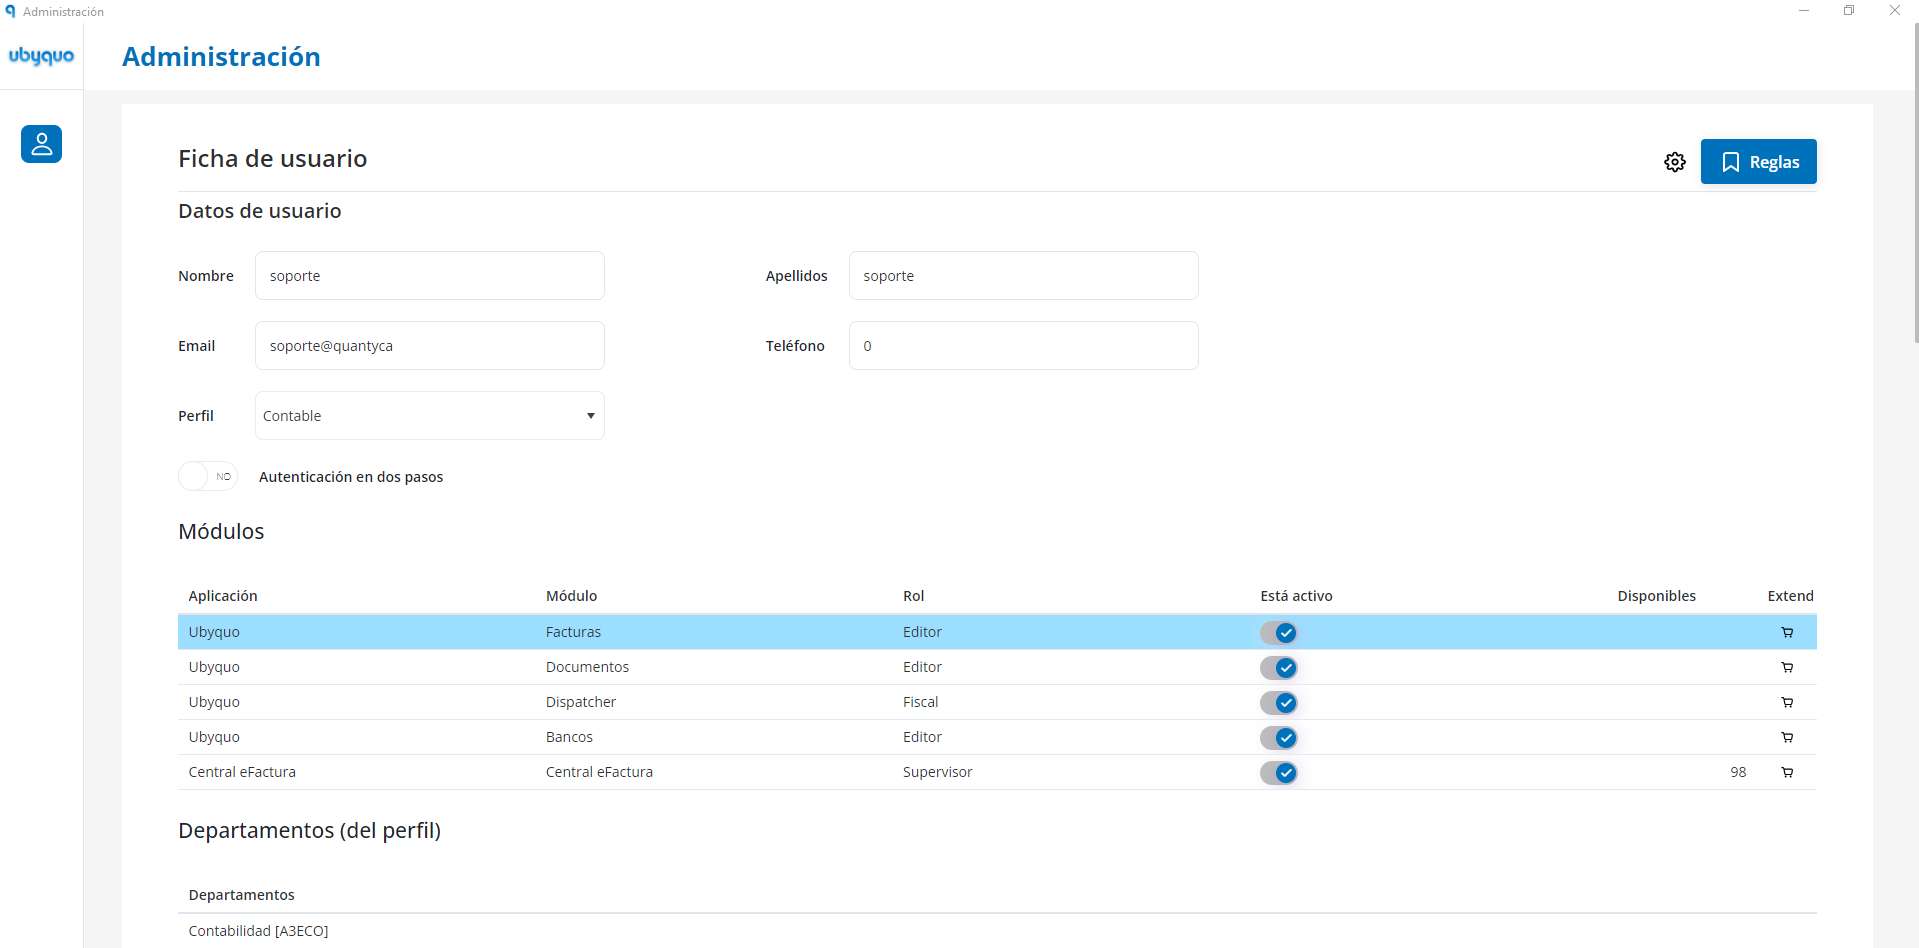Enable two-step authentication toggle
1919x948 pixels.
click(207, 476)
